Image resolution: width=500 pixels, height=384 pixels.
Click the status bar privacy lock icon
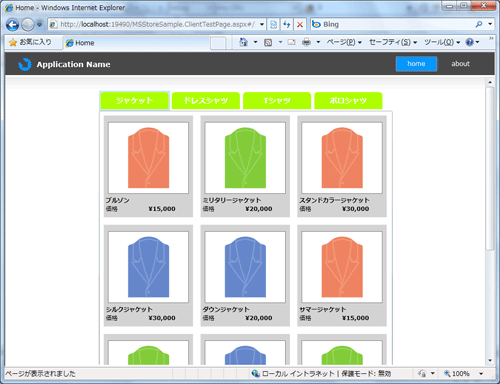pos(422,374)
